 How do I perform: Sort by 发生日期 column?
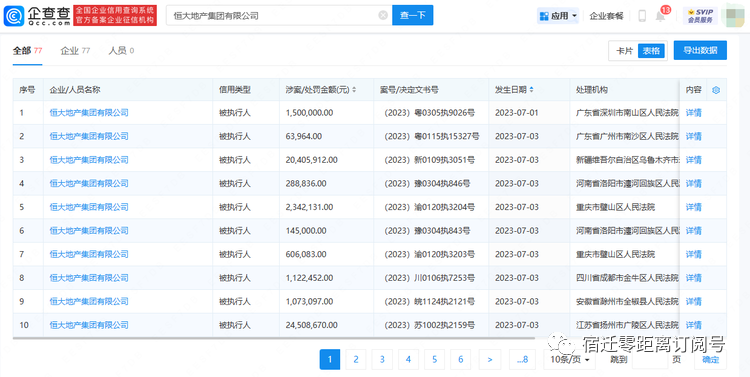tap(531, 90)
